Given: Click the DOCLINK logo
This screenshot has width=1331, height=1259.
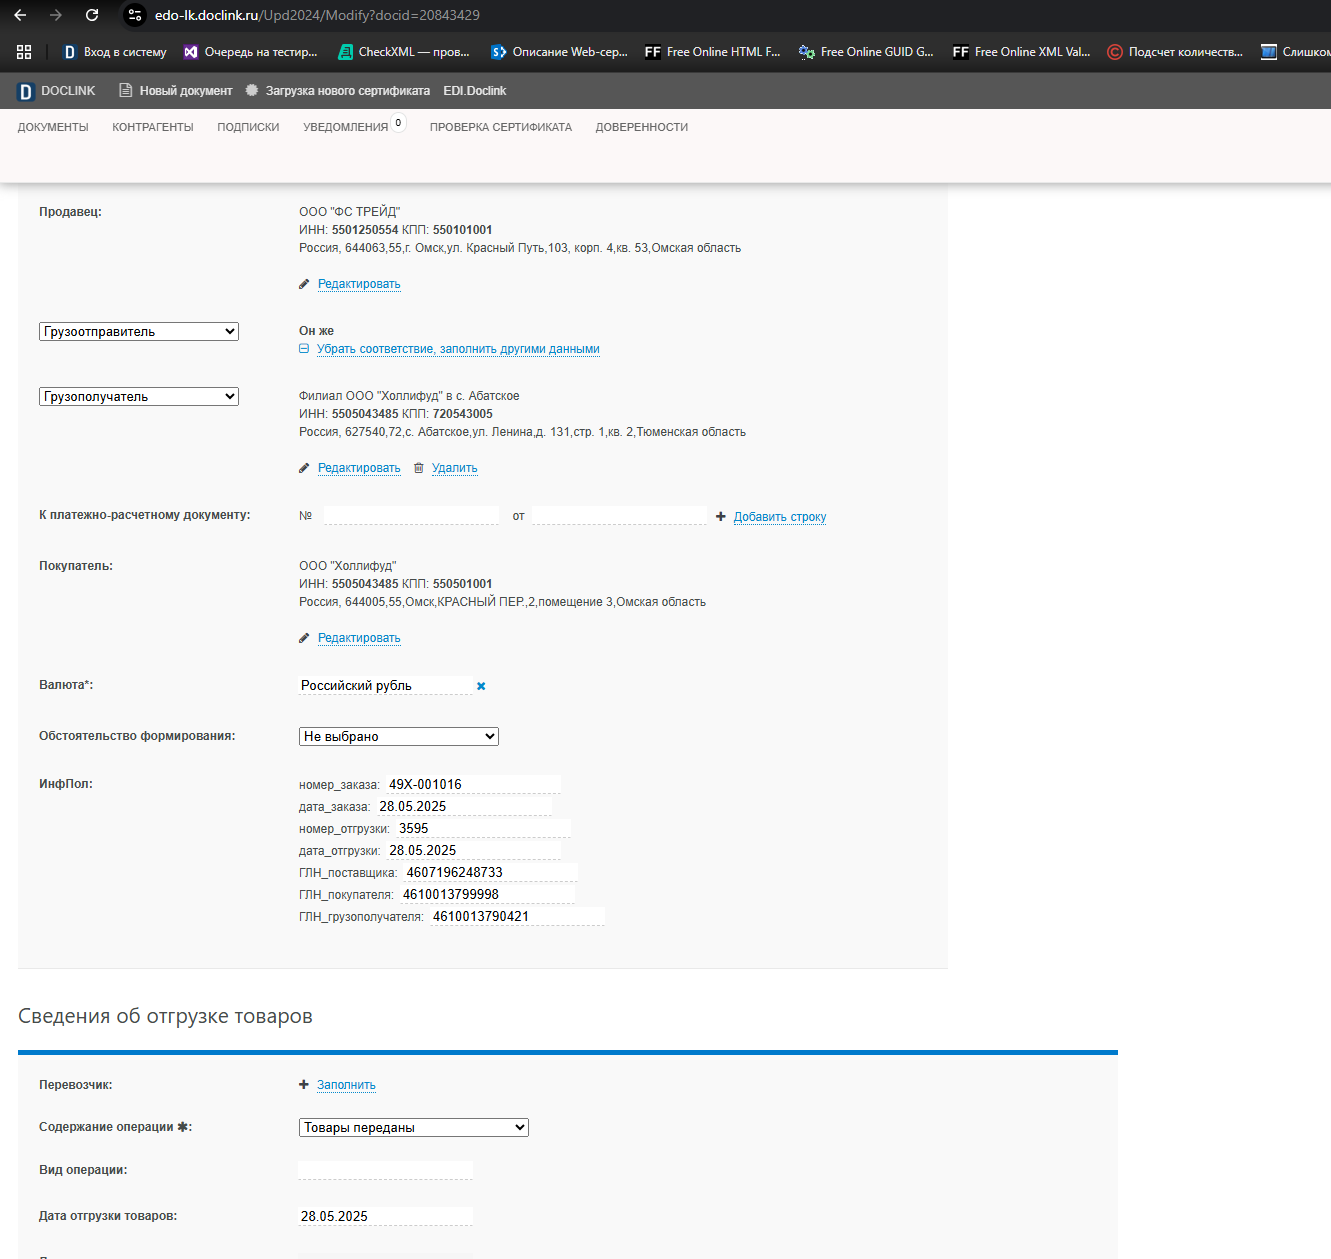Looking at the screenshot, I should [57, 91].
